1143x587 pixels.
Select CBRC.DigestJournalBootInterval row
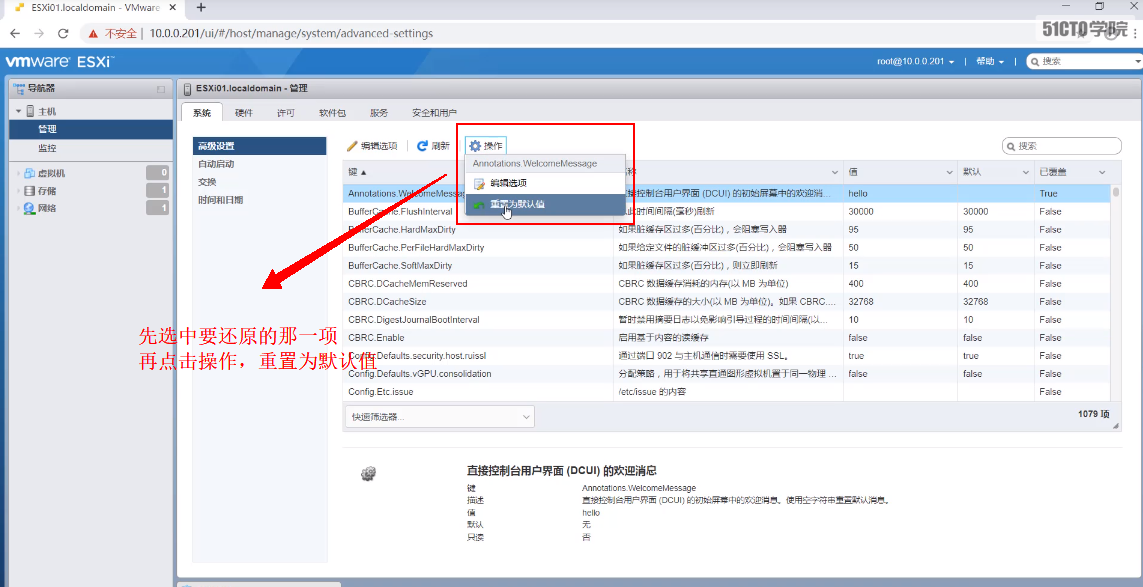pyautogui.click(x=727, y=319)
